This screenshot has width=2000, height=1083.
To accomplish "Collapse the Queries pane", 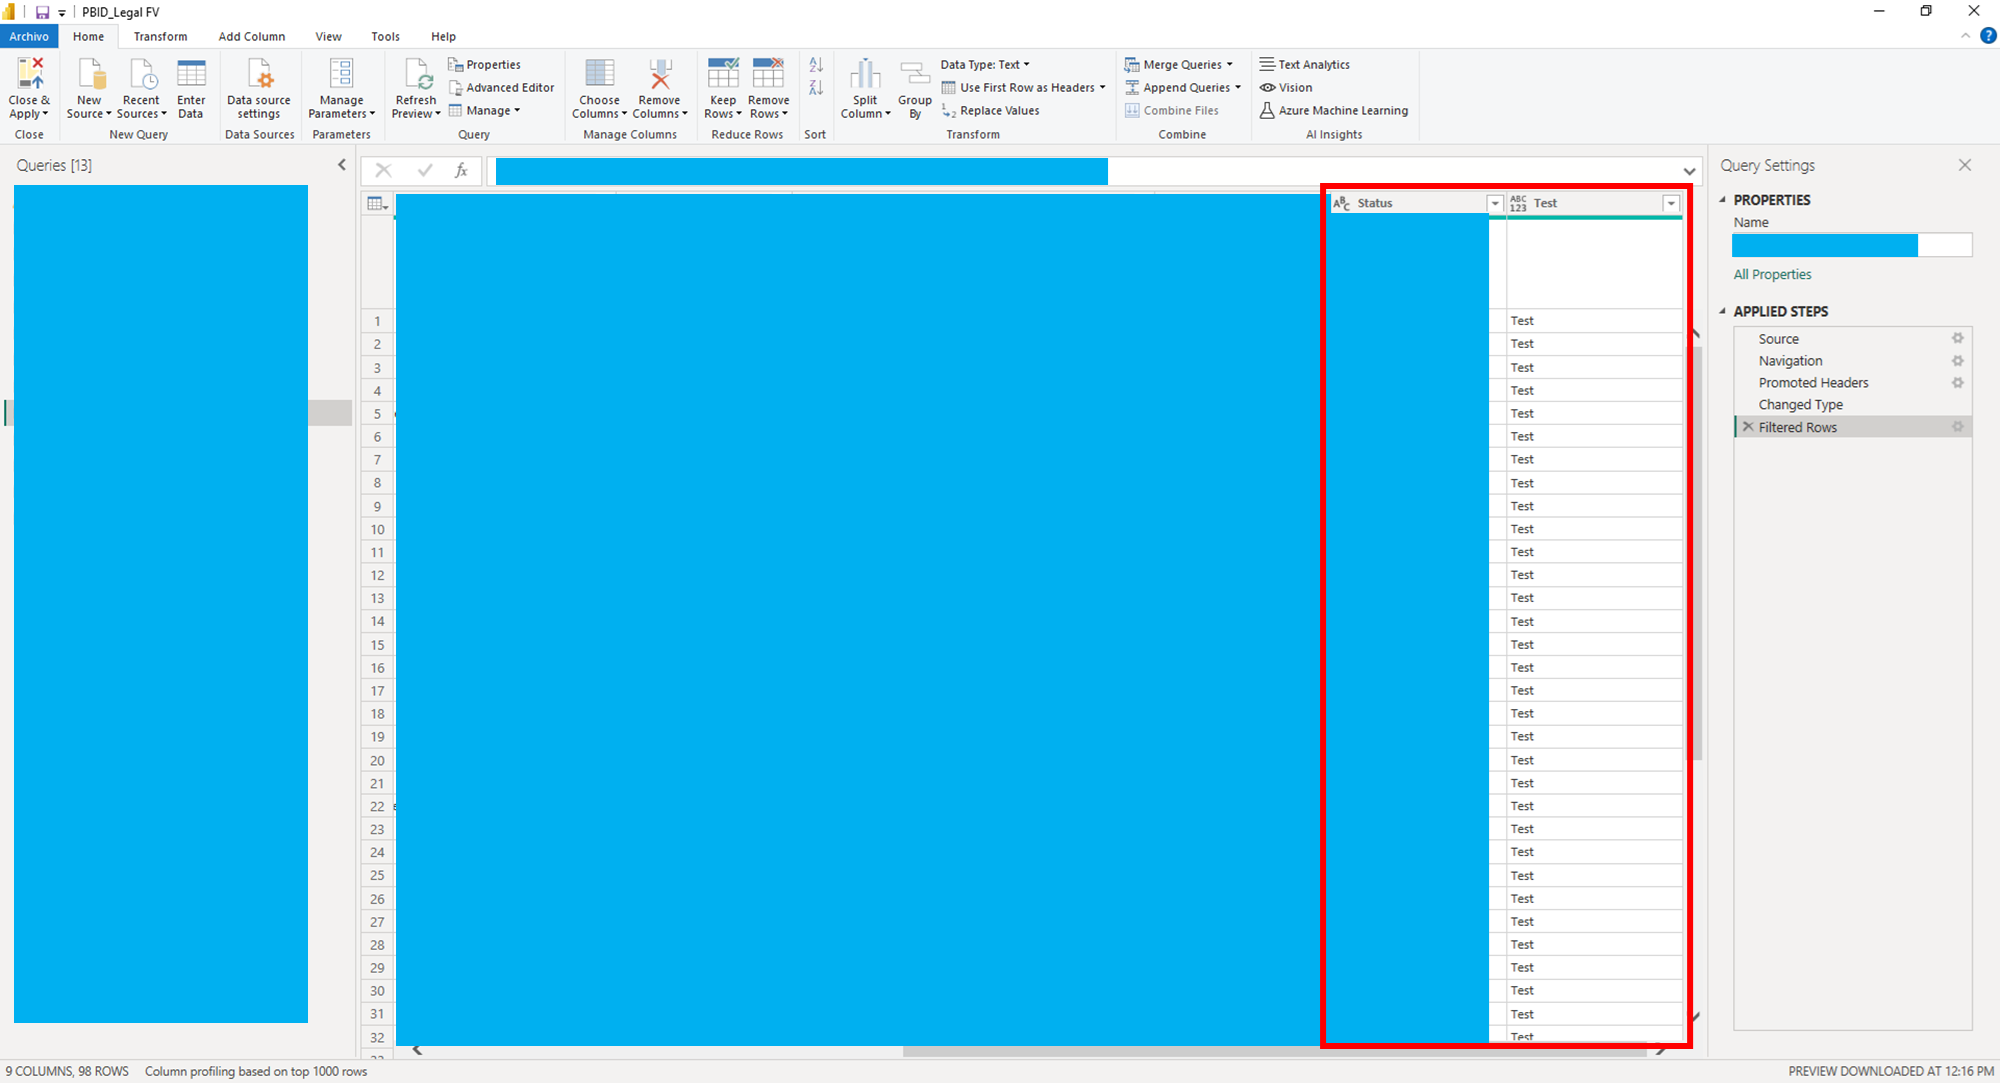I will 342,165.
